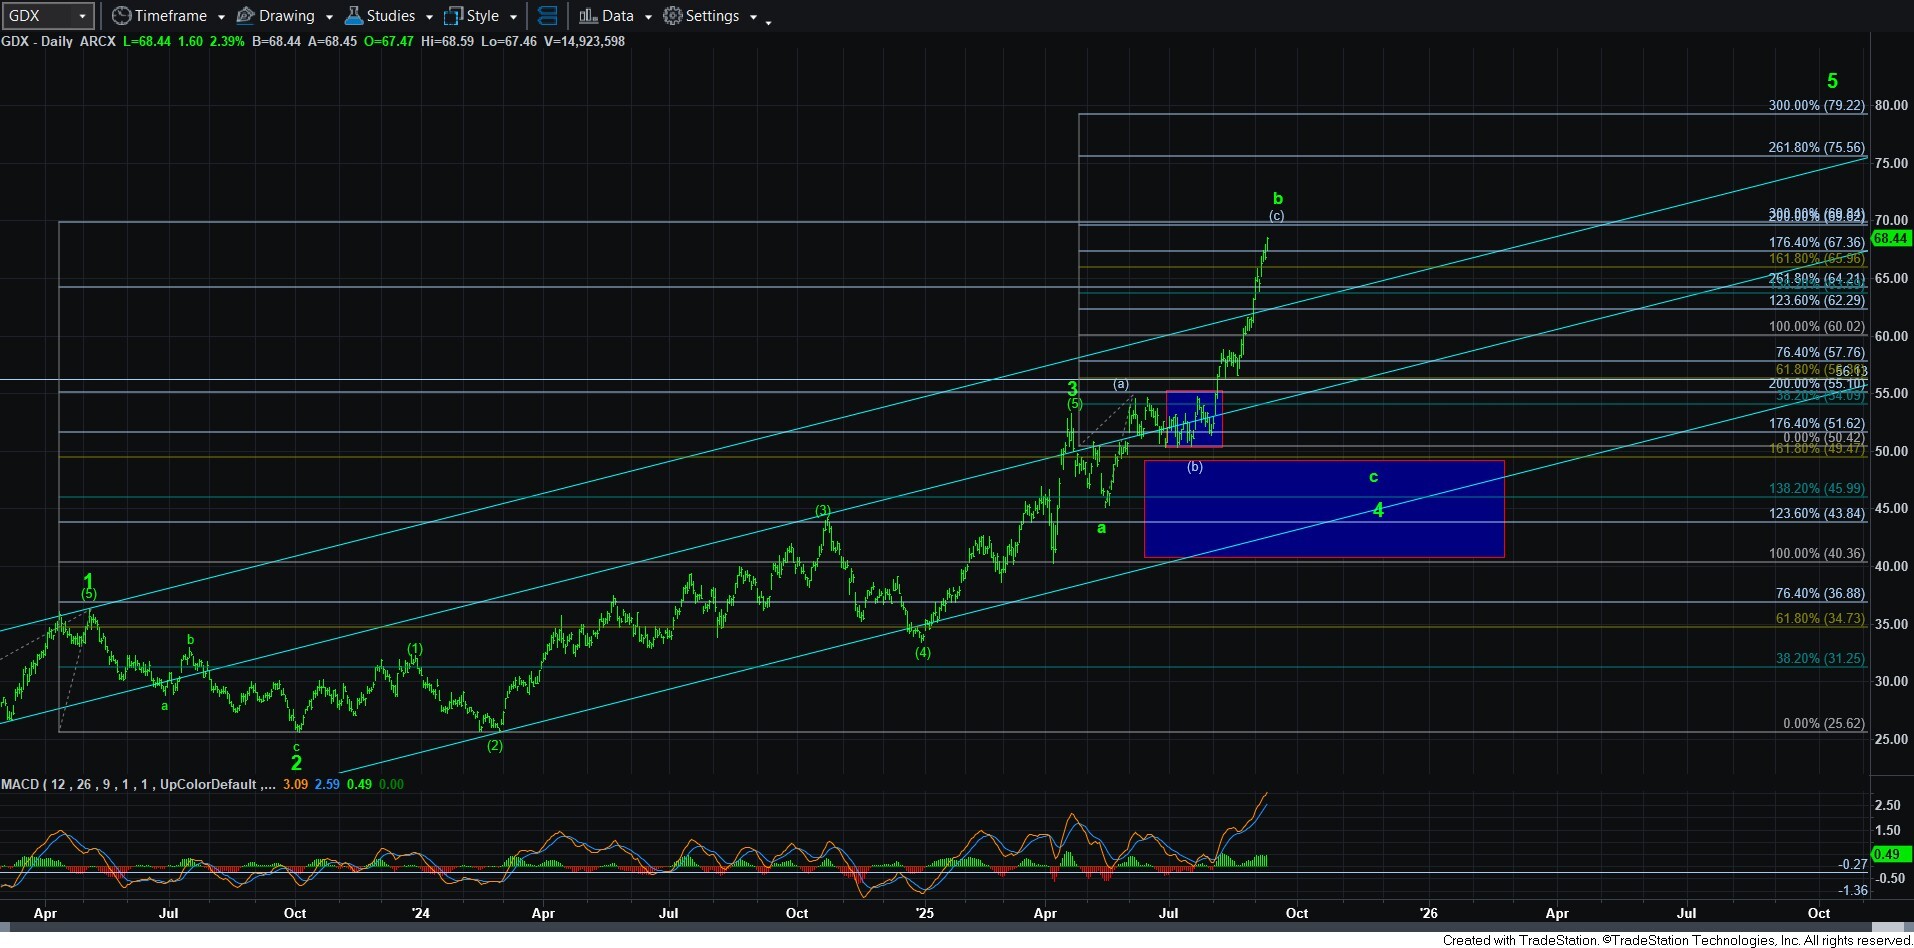1914x948 pixels.
Task: Select the '38.20% (31.25)' Fibonacci label
Action: [x=1820, y=658]
